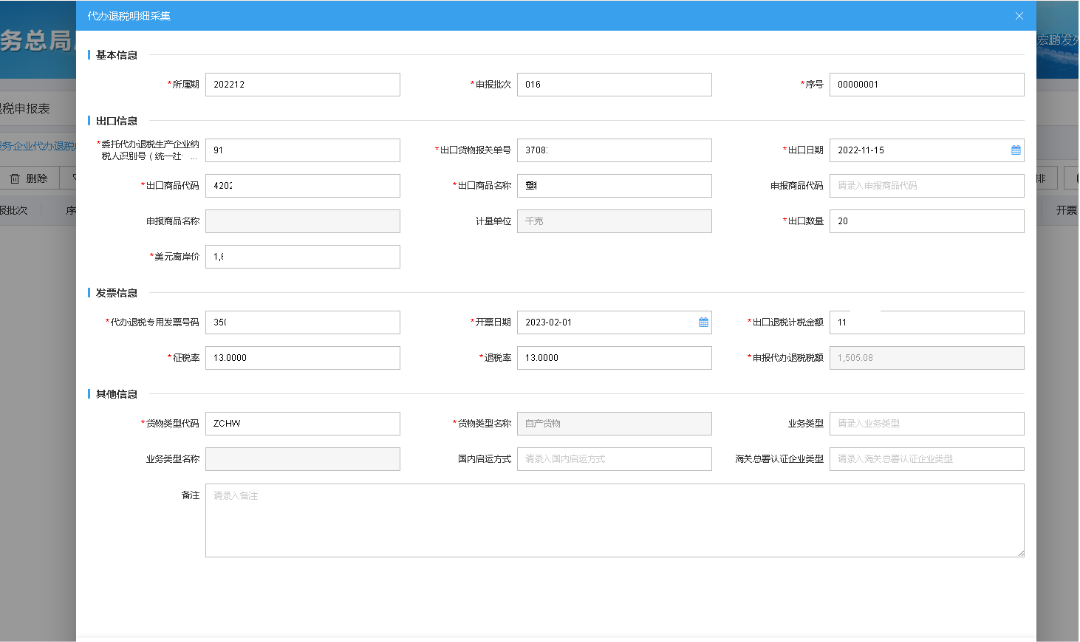Screen dimensions: 1080x642
Task: Click the 发票信息 section heading
Action: tap(116, 293)
